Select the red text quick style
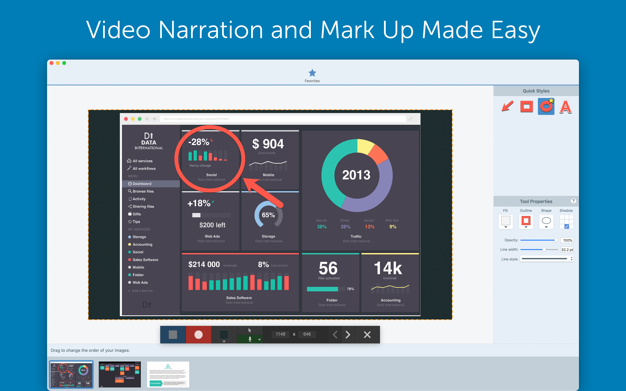626x391 pixels. (565, 107)
